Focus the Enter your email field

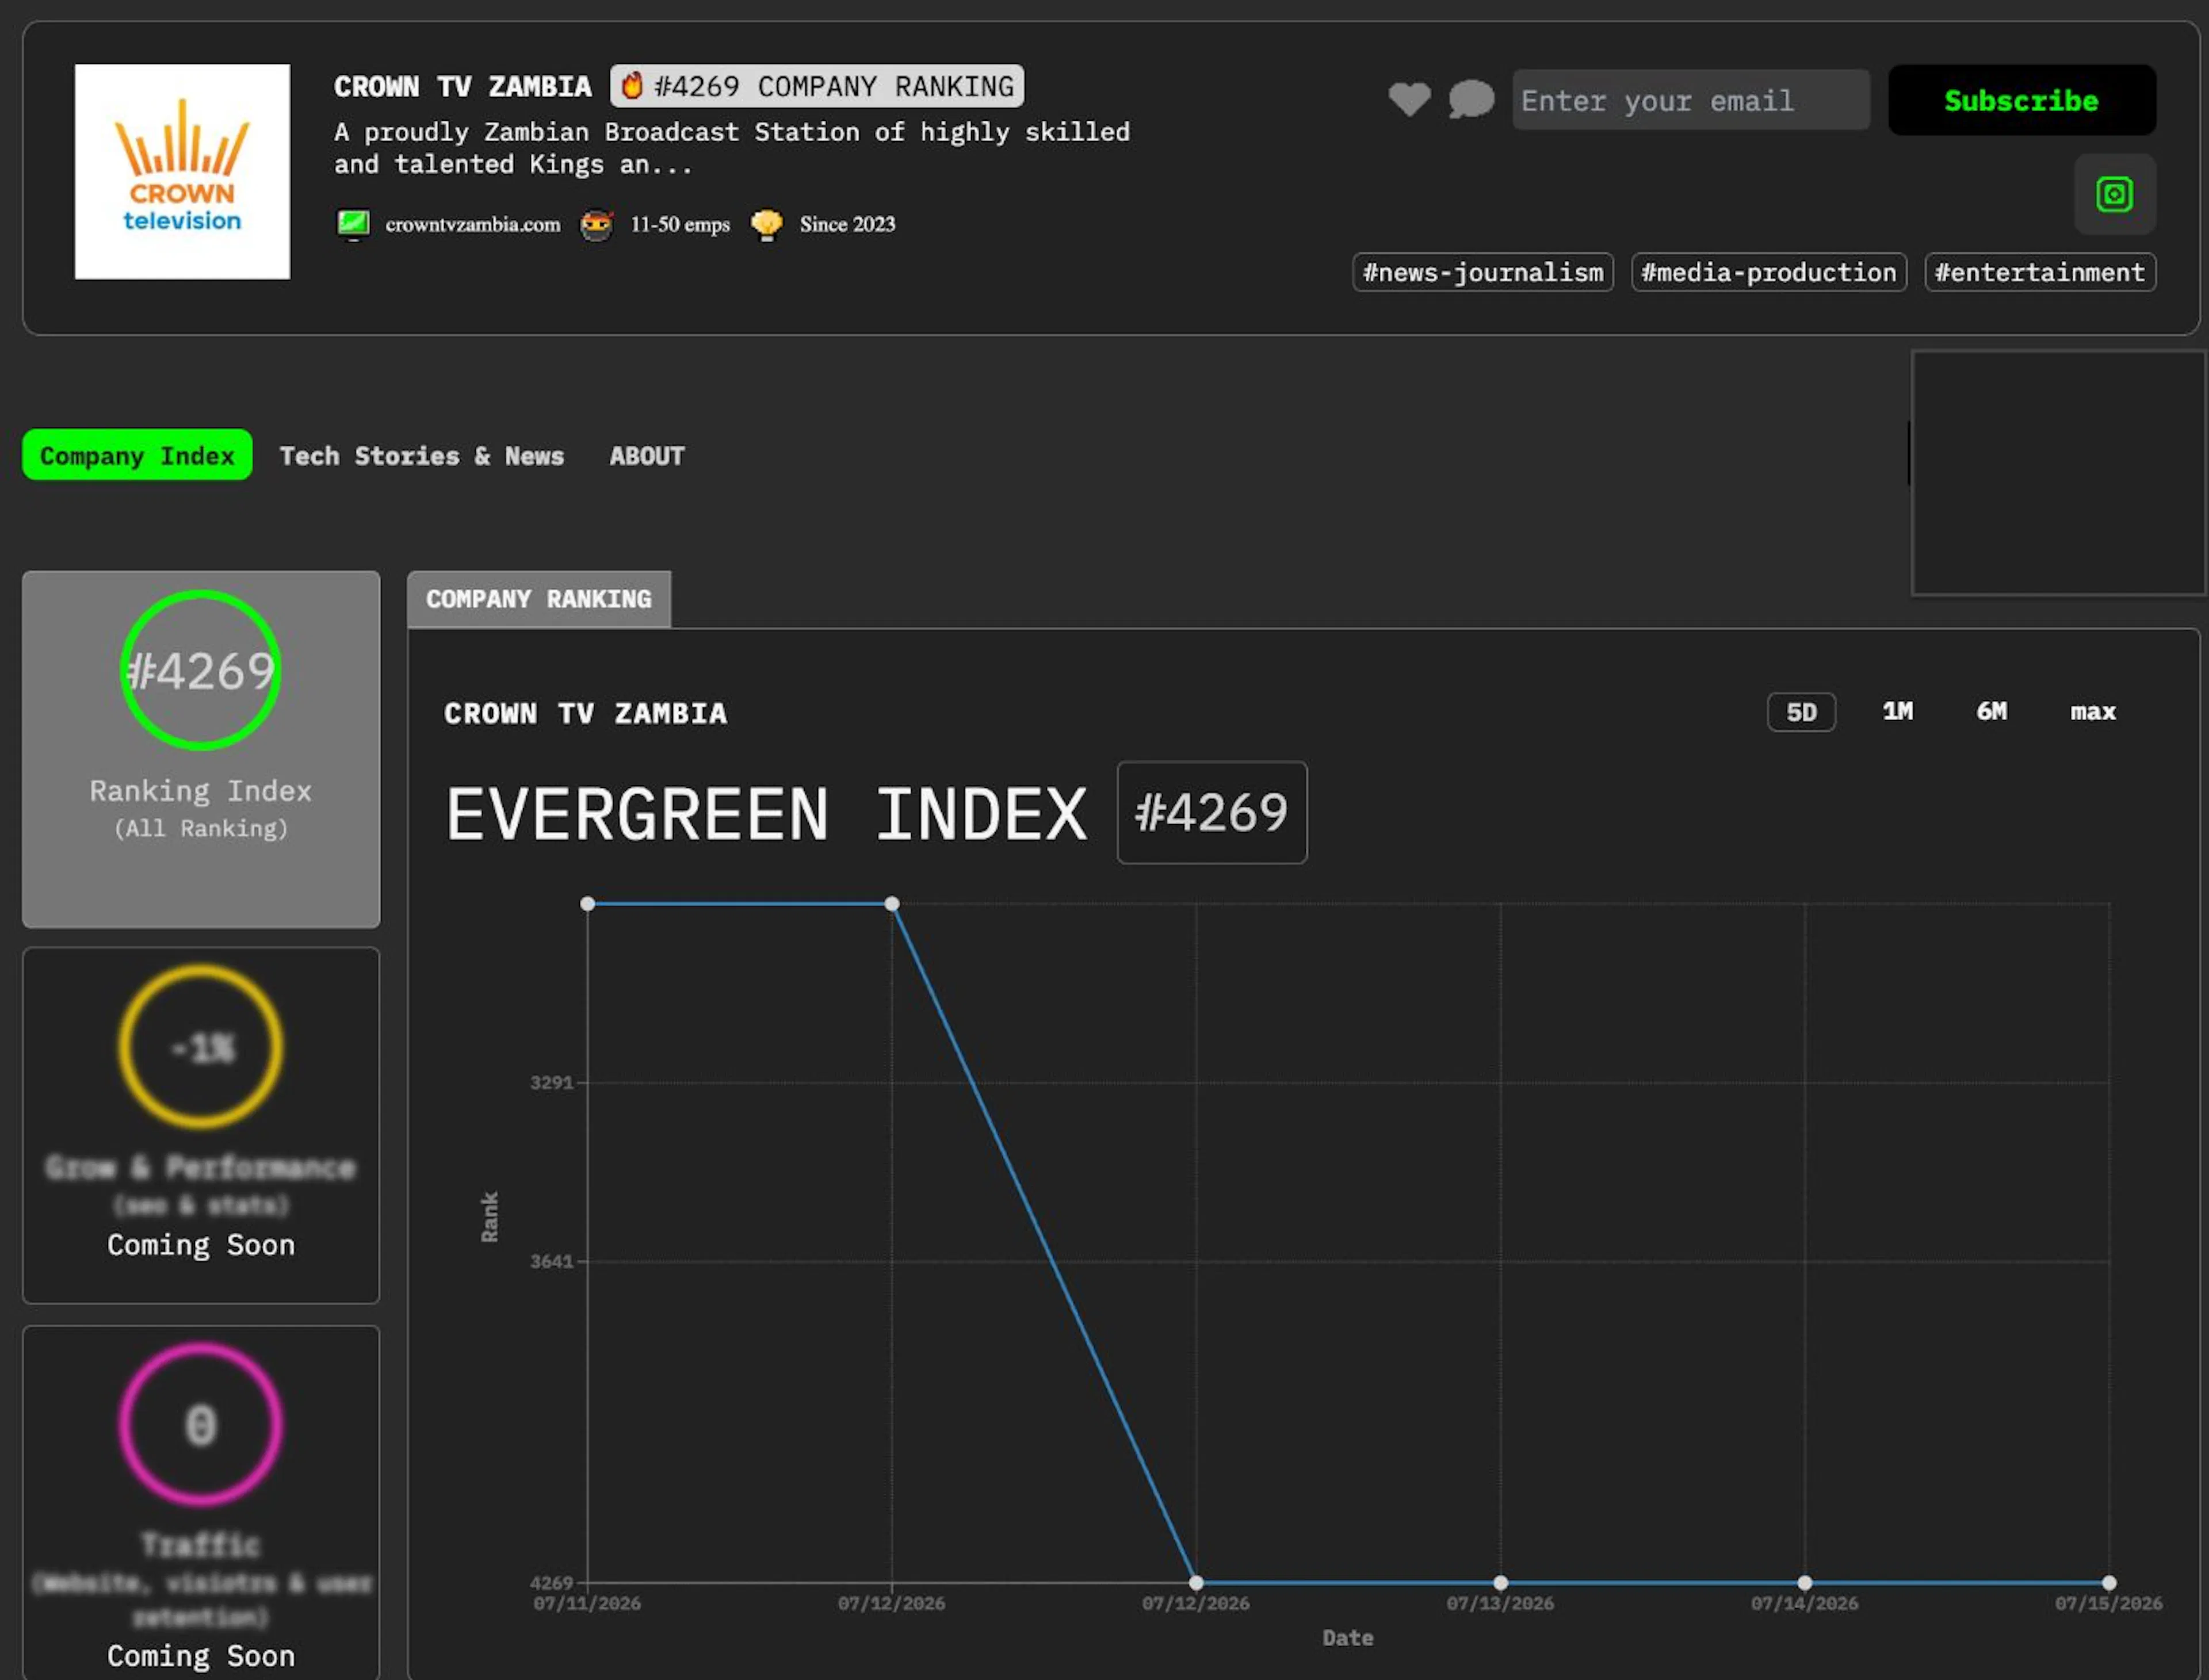pos(1690,100)
